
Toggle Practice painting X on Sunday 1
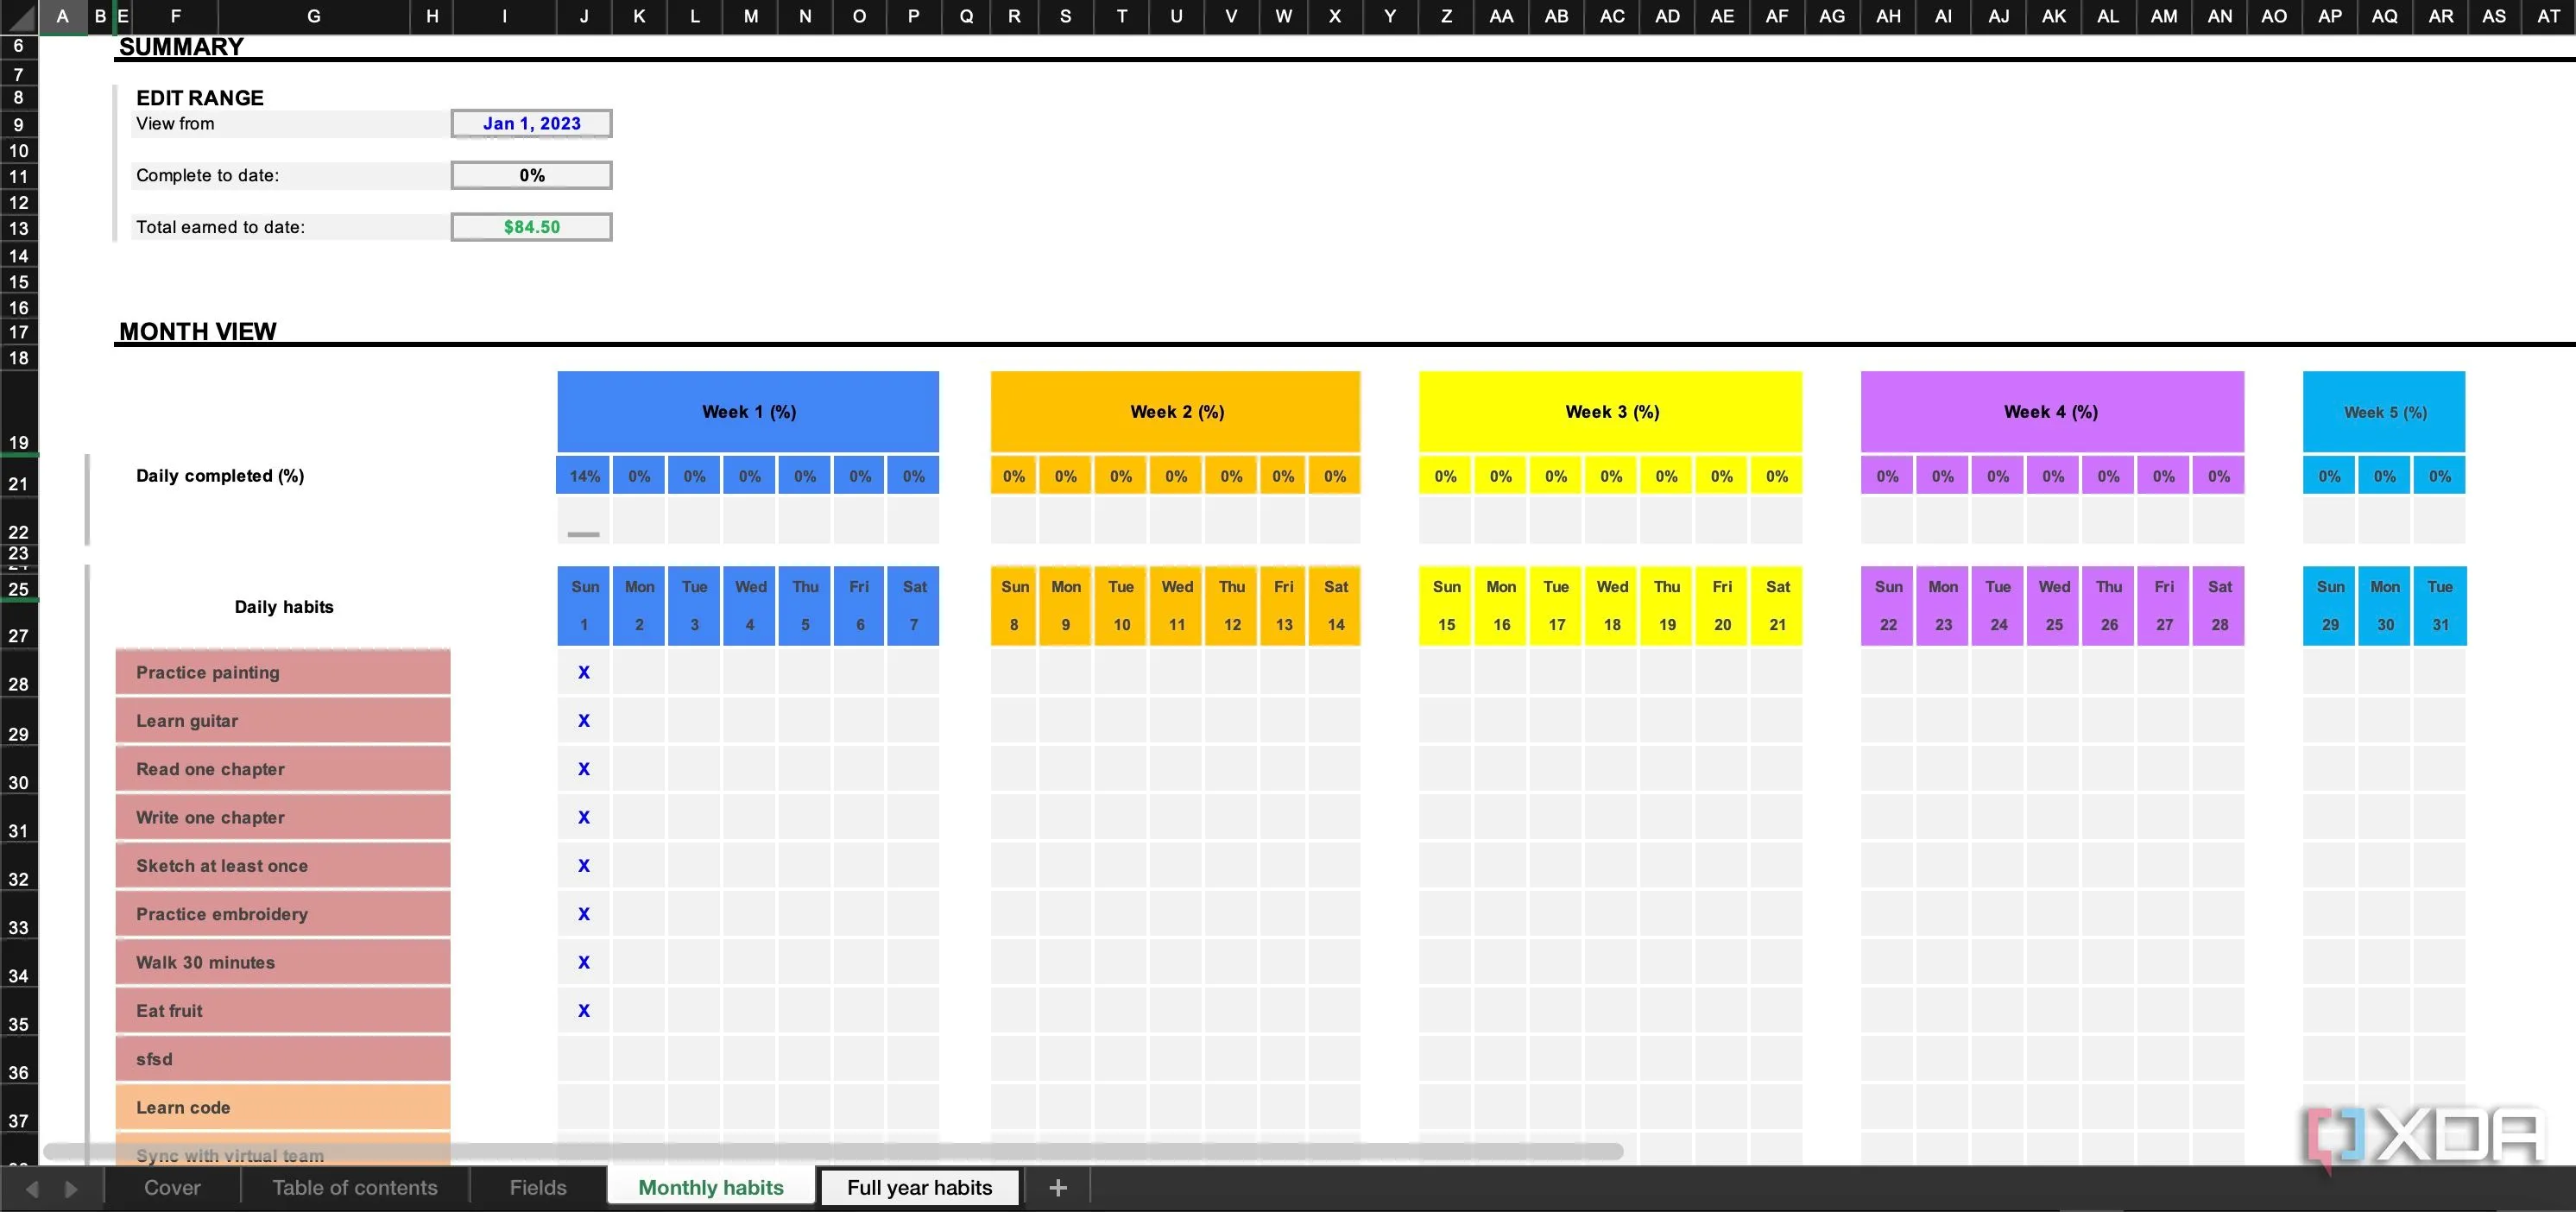pos(584,672)
